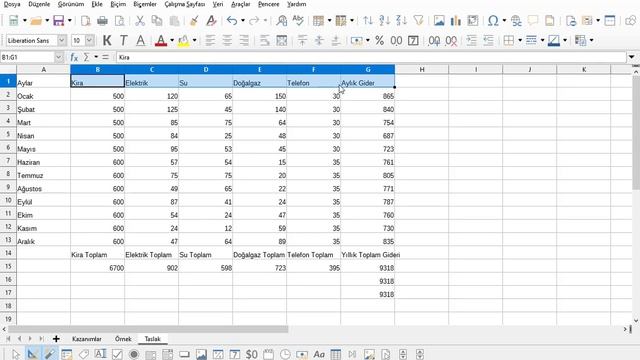Click column H header
The image size is (640, 360).
422,69
